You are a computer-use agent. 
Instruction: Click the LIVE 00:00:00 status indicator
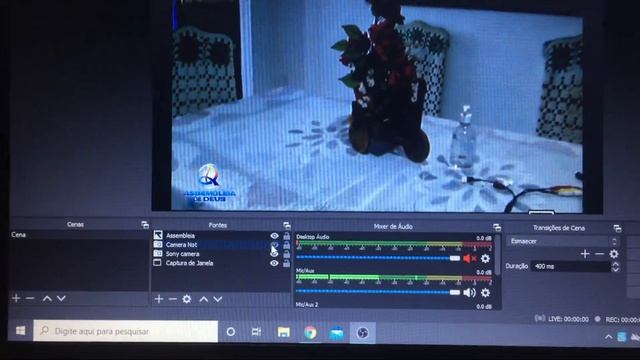click(562, 319)
